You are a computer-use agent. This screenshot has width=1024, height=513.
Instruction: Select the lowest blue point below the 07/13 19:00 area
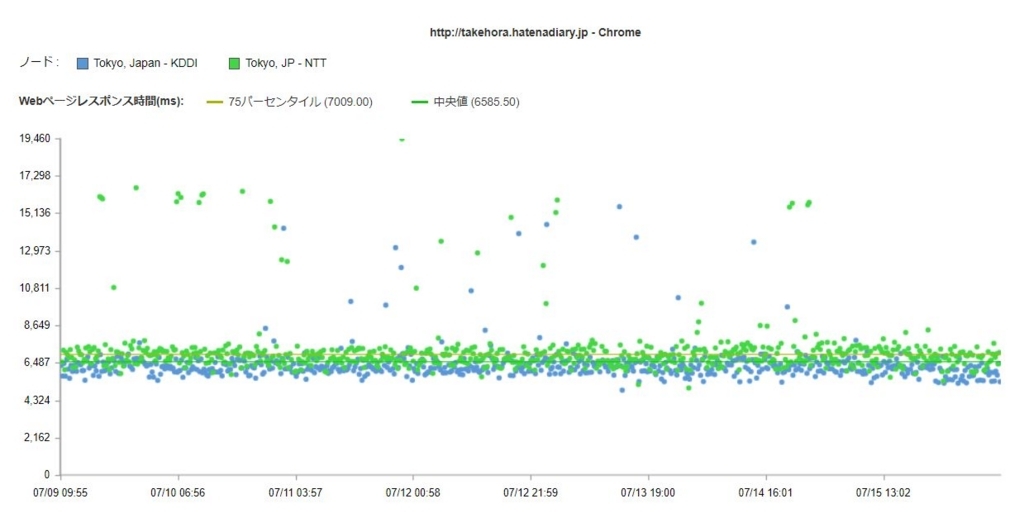(x=622, y=390)
